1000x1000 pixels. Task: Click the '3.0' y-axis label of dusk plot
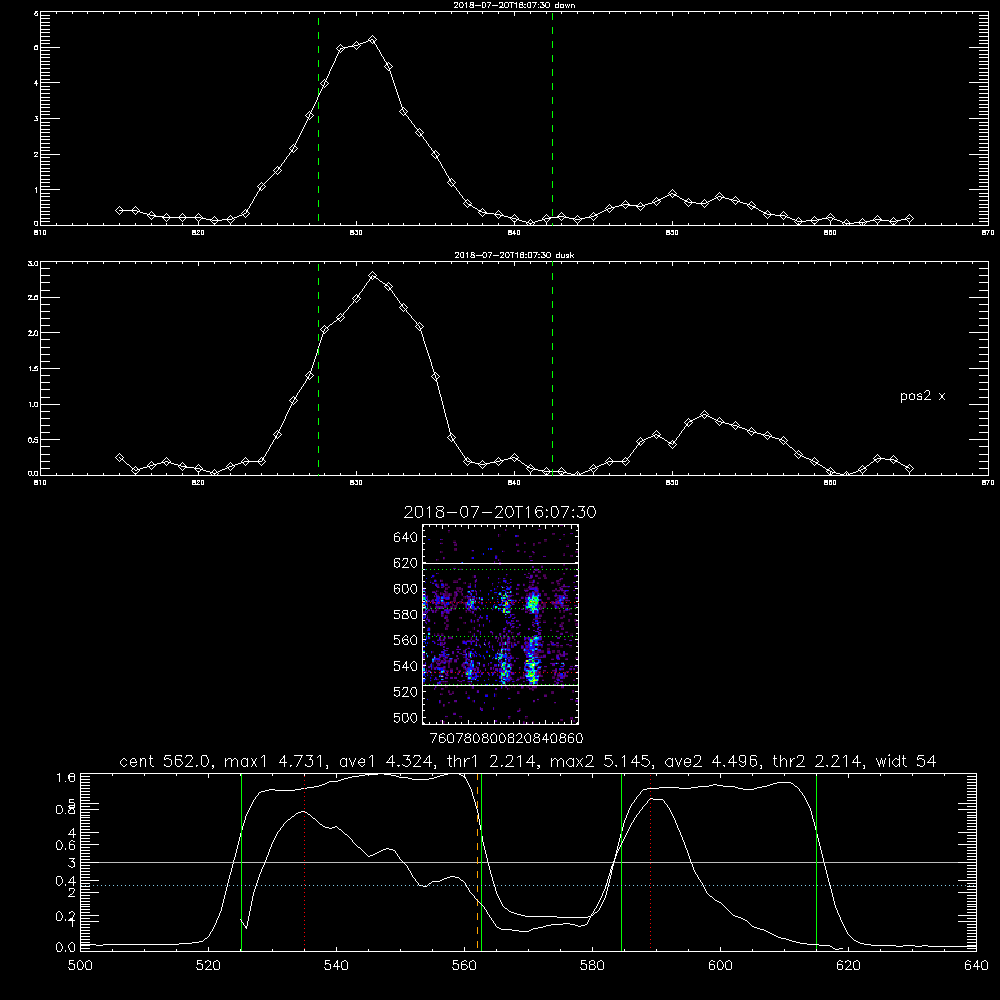click(34, 263)
